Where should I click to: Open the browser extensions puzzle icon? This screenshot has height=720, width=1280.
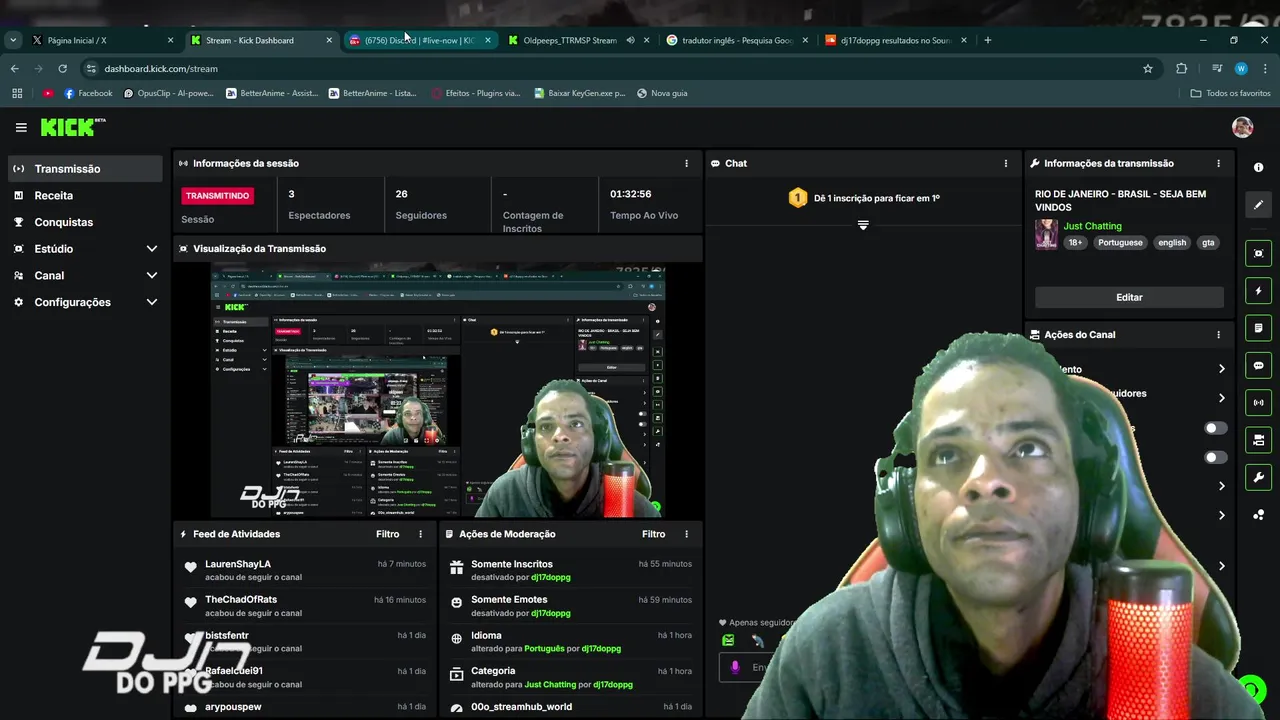point(1181,69)
